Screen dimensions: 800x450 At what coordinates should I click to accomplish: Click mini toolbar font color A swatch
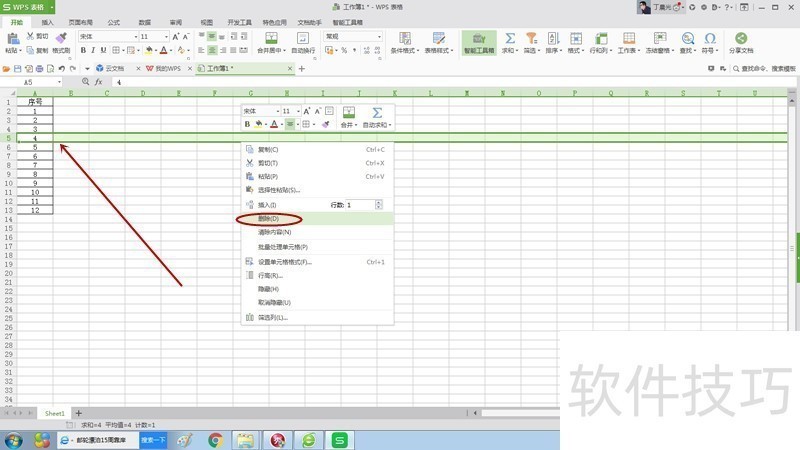274,124
